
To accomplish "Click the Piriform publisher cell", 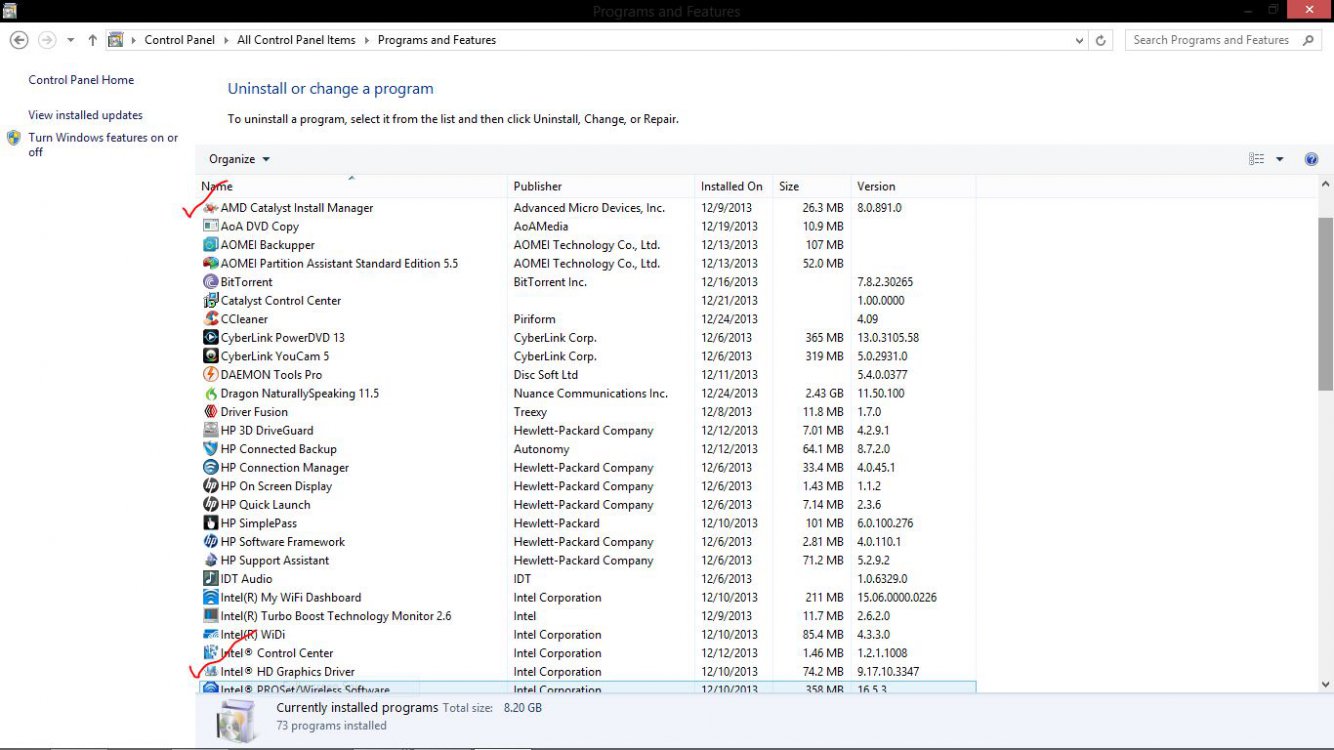I will [534, 319].
